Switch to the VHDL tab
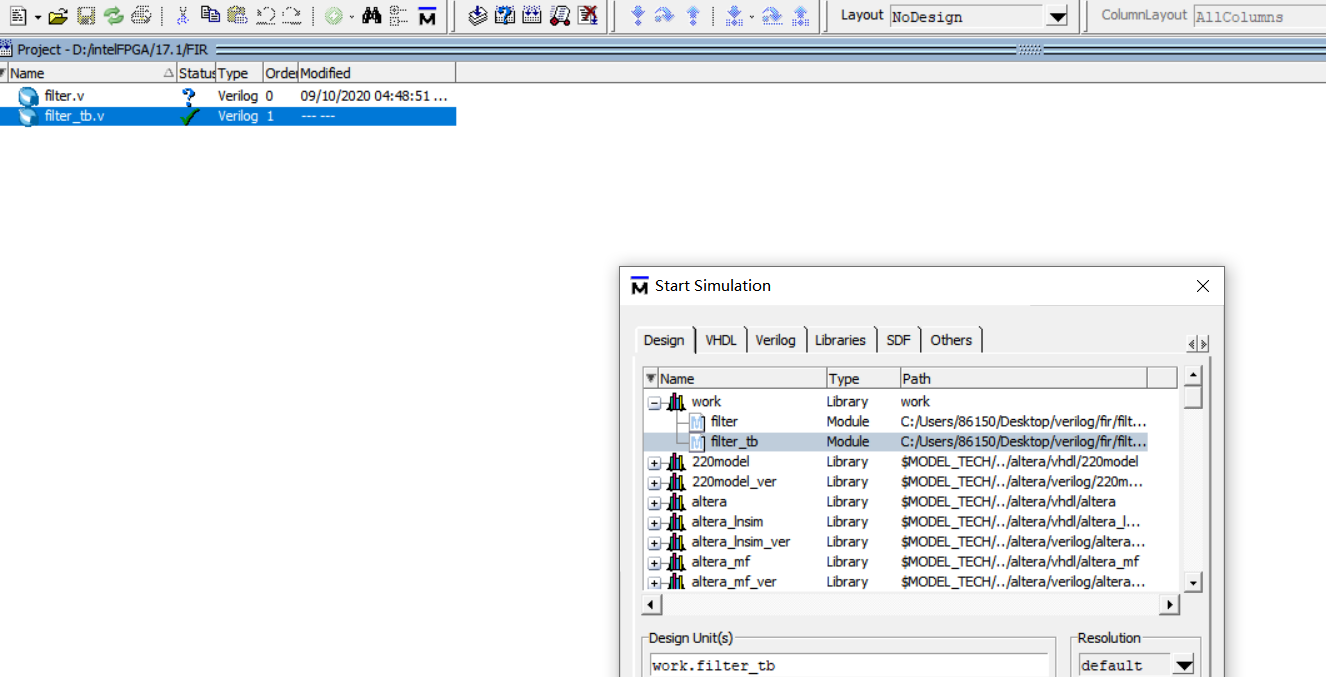Image resolution: width=1326 pixels, height=677 pixels. tap(721, 340)
